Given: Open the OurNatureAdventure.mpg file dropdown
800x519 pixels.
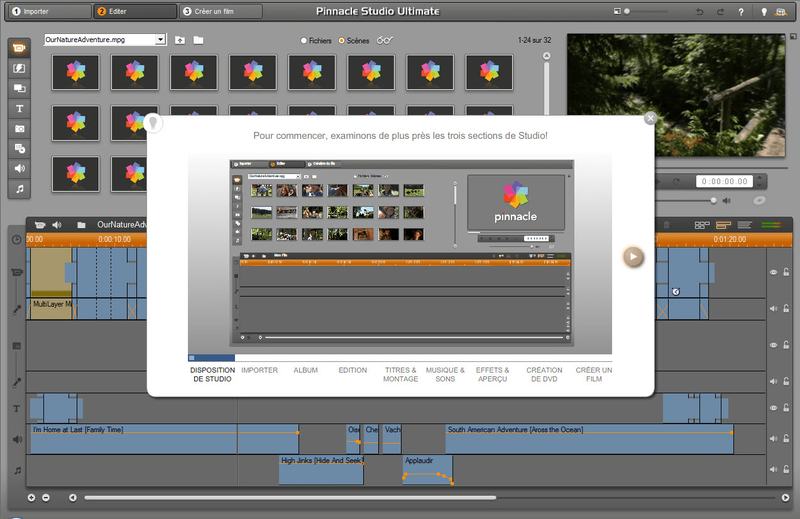Looking at the screenshot, I should click(160, 40).
